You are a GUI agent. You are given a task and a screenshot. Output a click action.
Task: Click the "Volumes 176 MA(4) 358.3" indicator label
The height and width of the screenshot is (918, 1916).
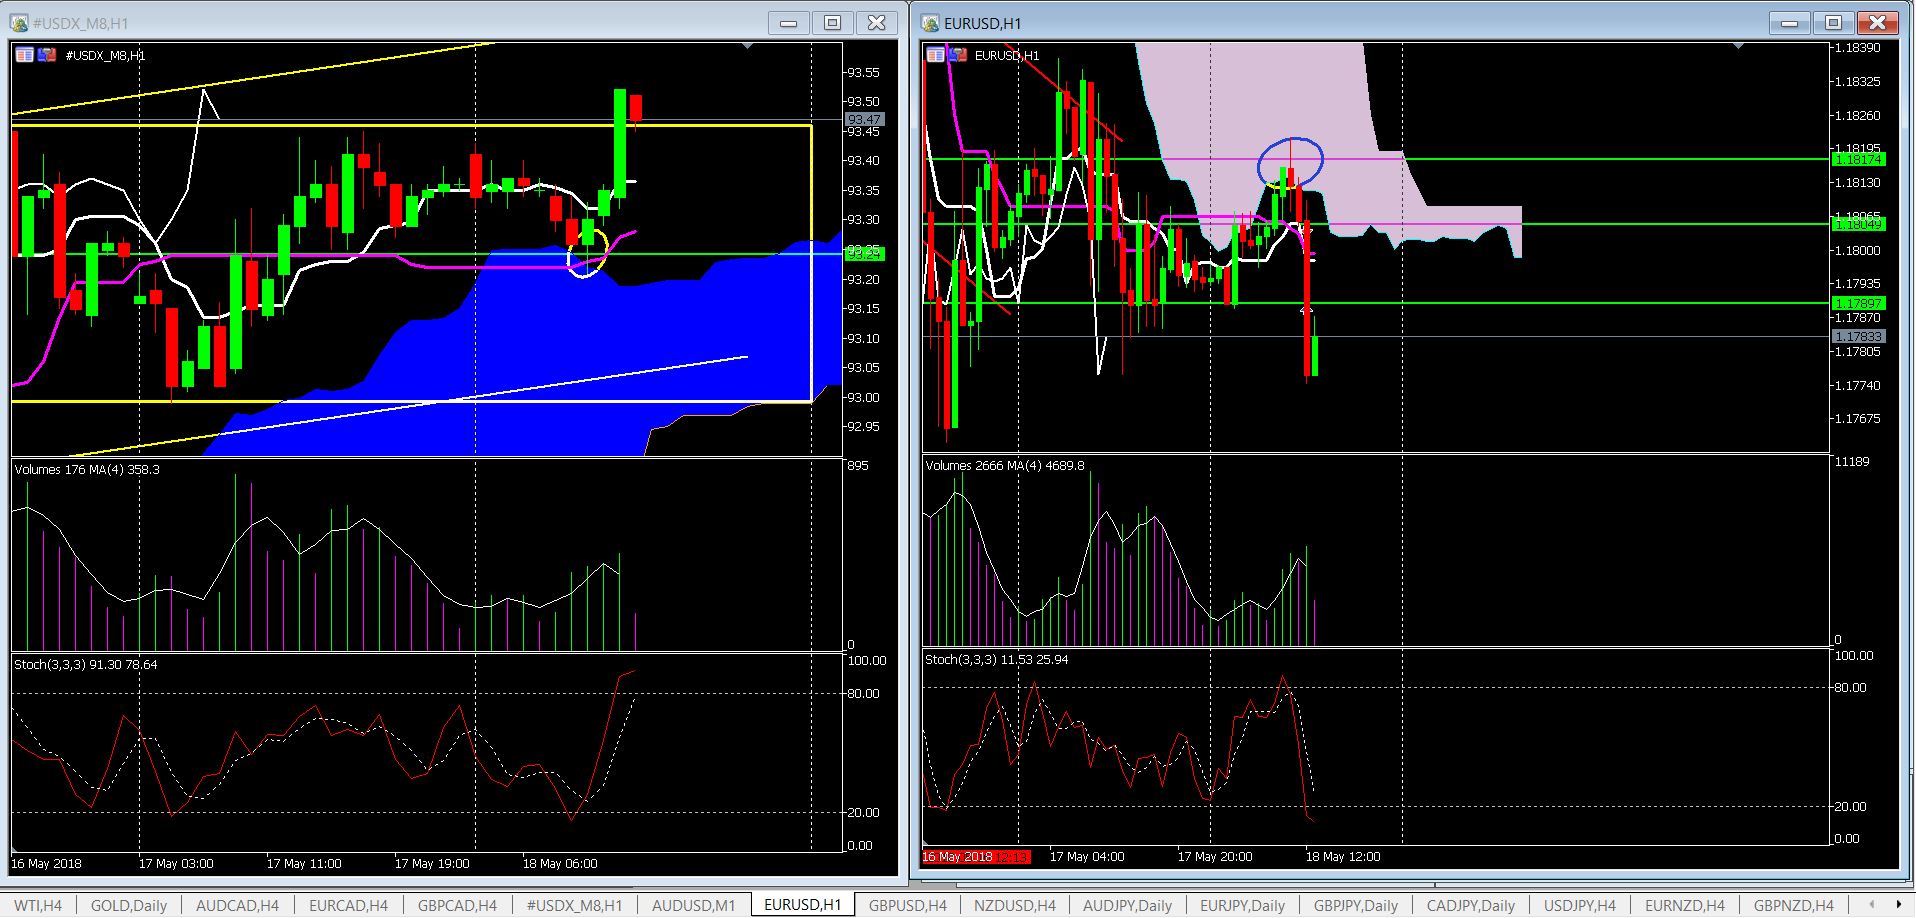87,469
